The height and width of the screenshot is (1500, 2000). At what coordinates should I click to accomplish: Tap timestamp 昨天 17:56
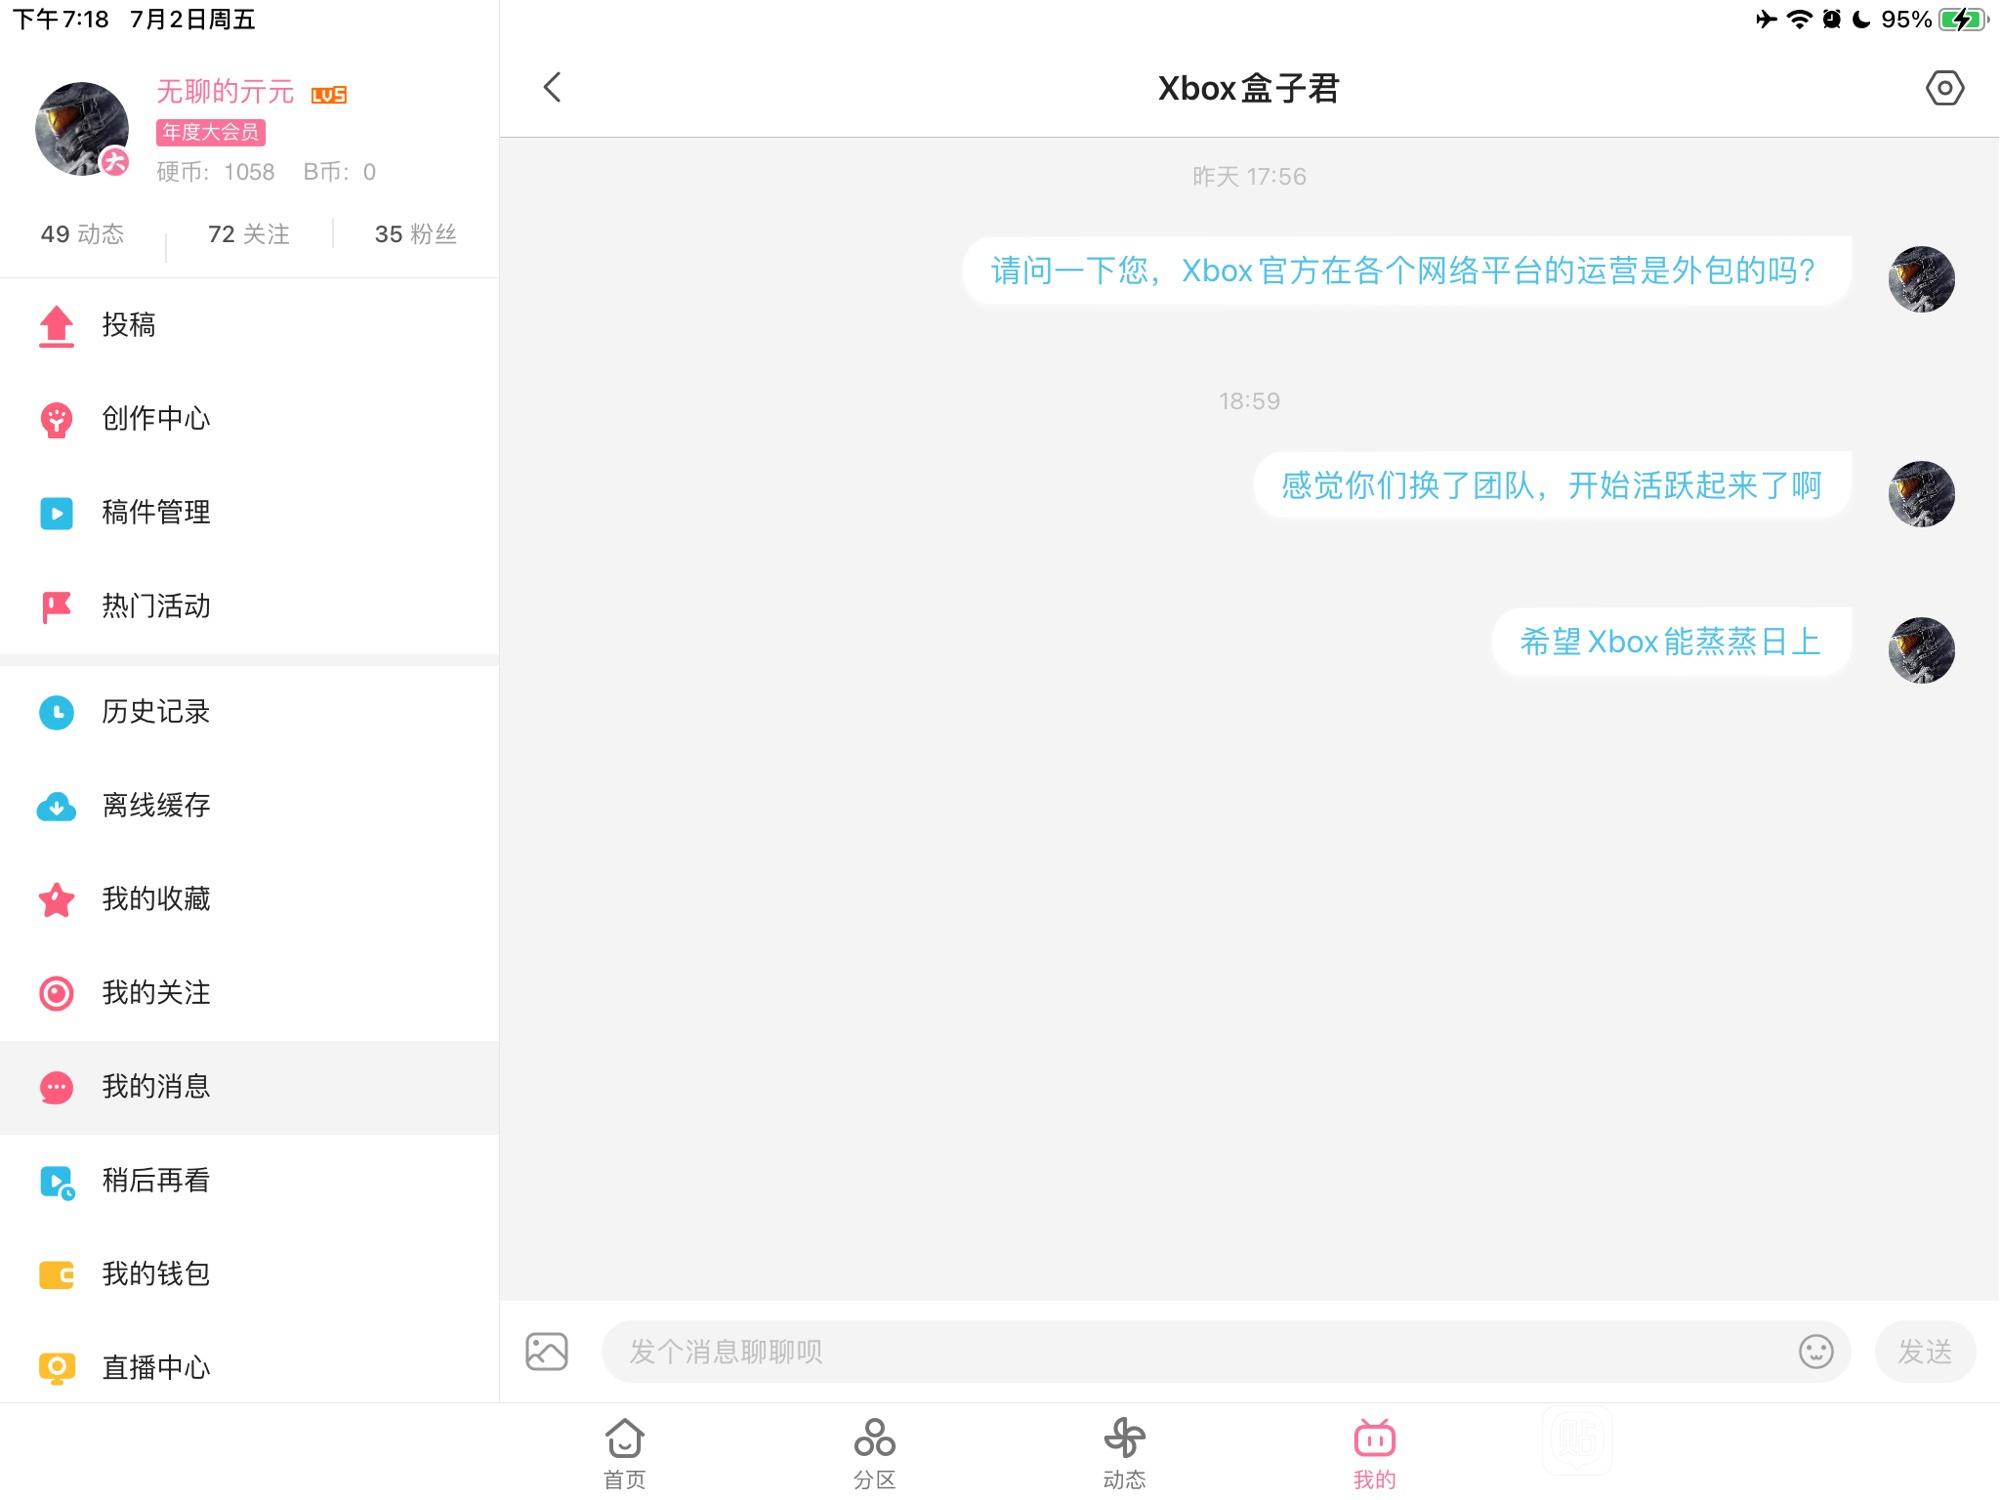tap(1249, 177)
